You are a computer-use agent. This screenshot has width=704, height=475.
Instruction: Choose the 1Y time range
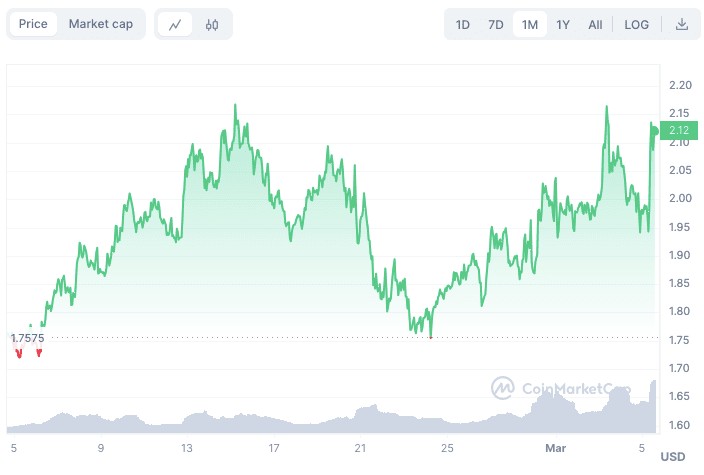coord(563,24)
